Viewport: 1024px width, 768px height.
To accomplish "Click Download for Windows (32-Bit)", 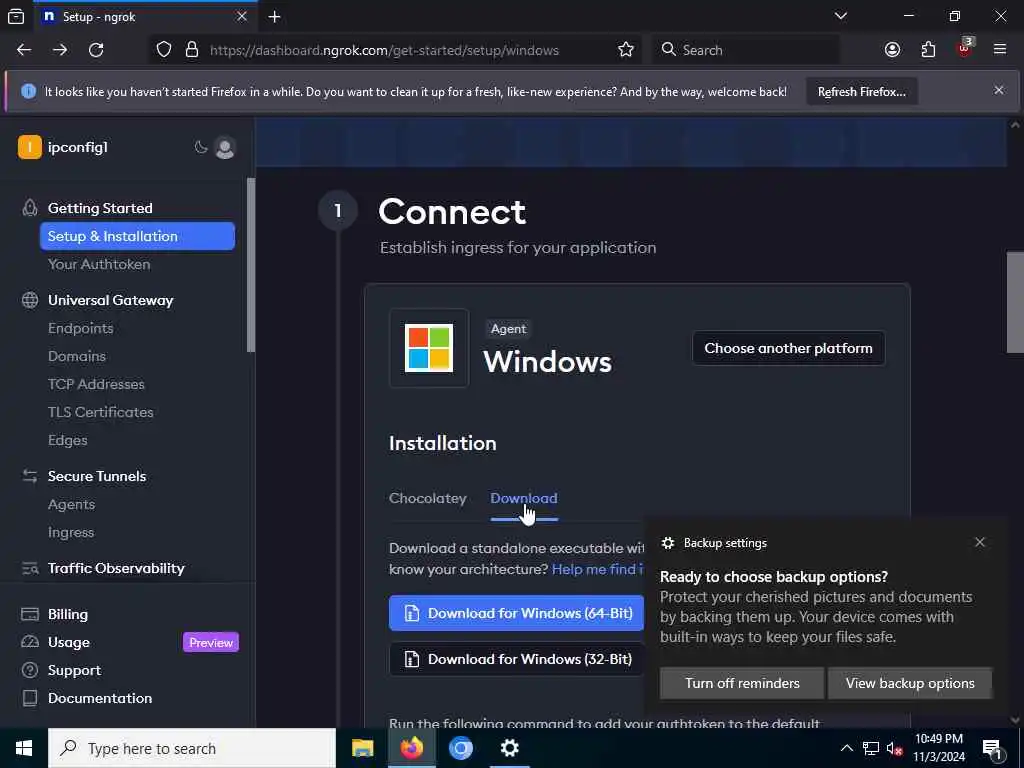I will pyautogui.click(x=516, y=659).
